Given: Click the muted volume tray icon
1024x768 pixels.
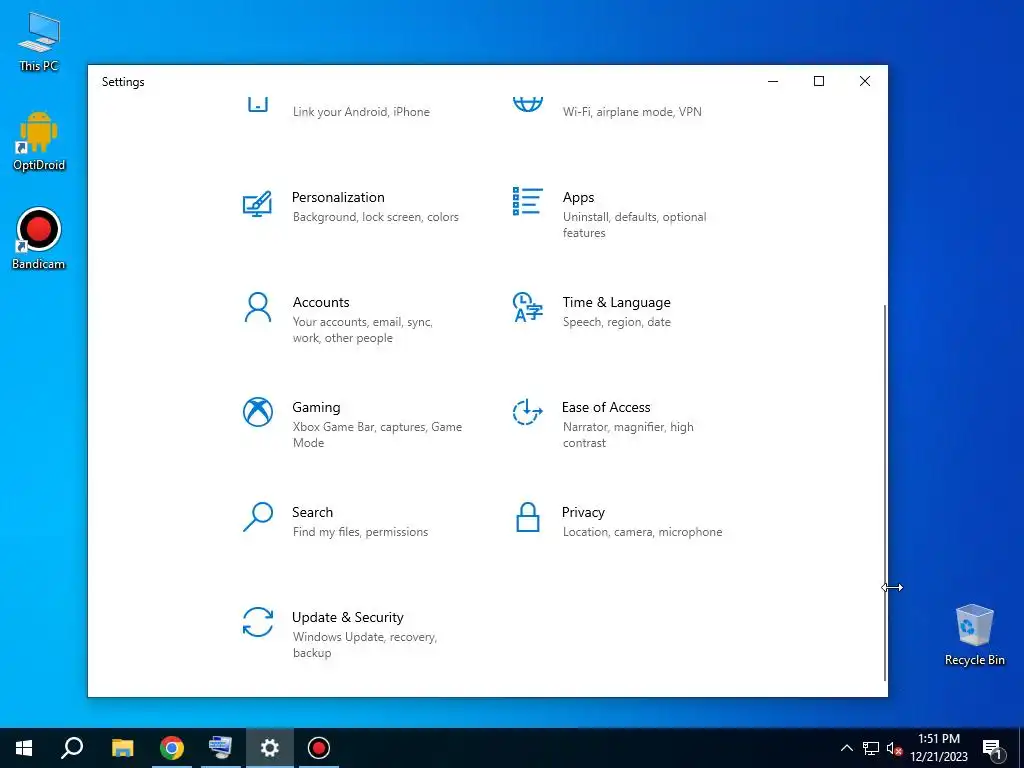Looking at the screenshot, I should tap(894, 748).
